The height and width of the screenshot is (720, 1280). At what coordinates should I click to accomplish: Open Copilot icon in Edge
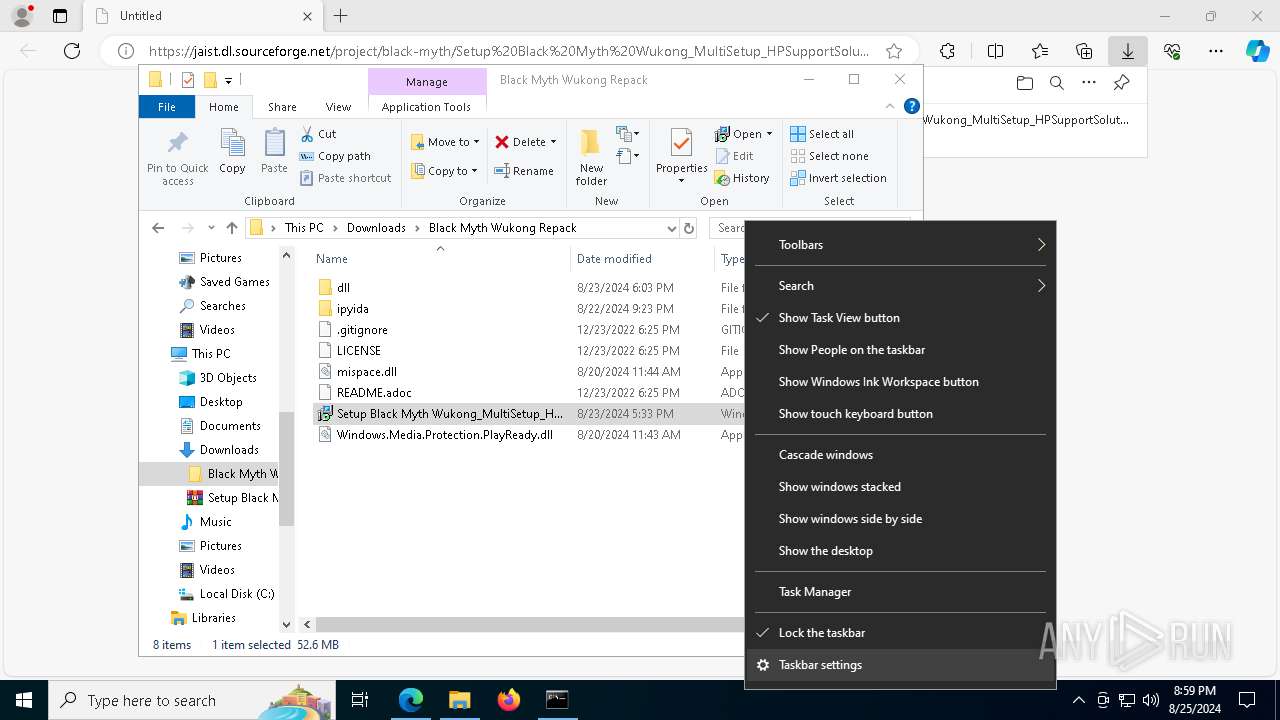click(x=1257, y=51)
